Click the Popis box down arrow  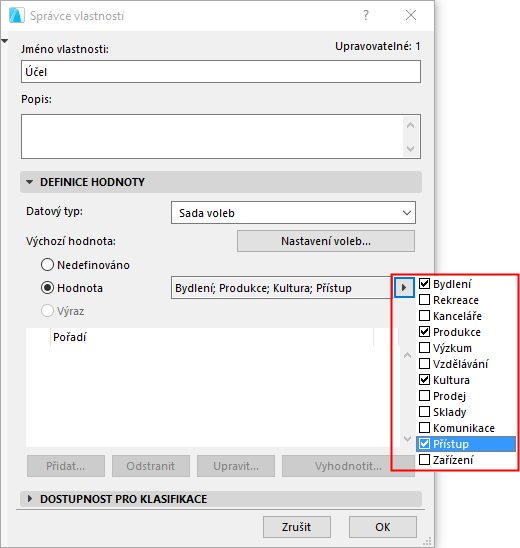tap(411, 149)
